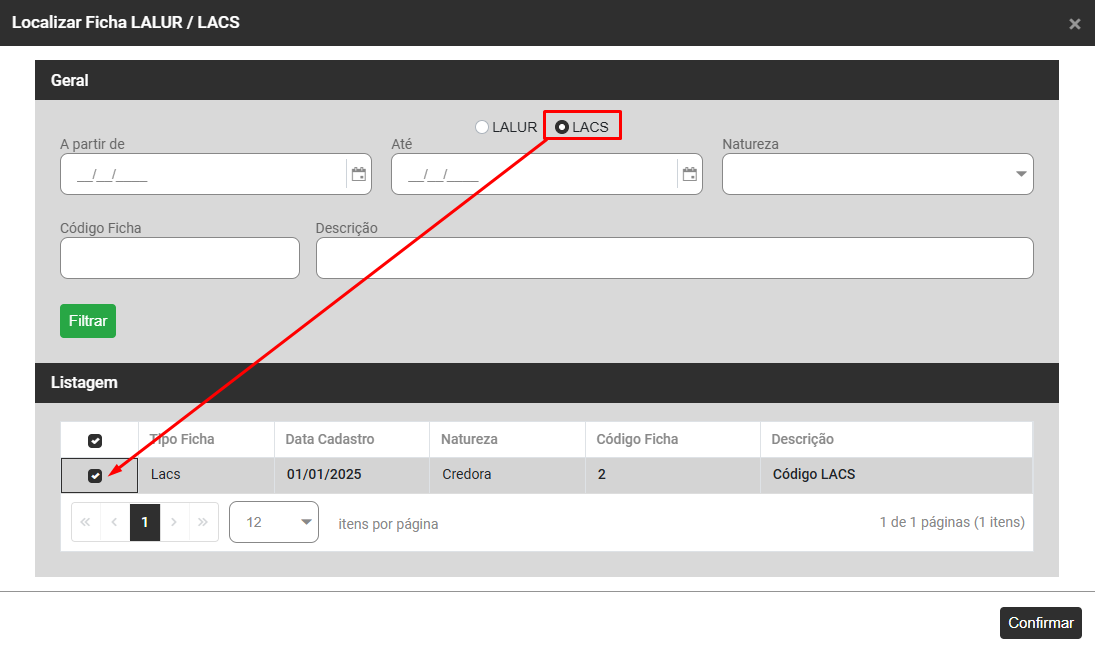Screen dimensions: 1095x651
Task: Sort by Natureza column header
Action: [508, 439]
